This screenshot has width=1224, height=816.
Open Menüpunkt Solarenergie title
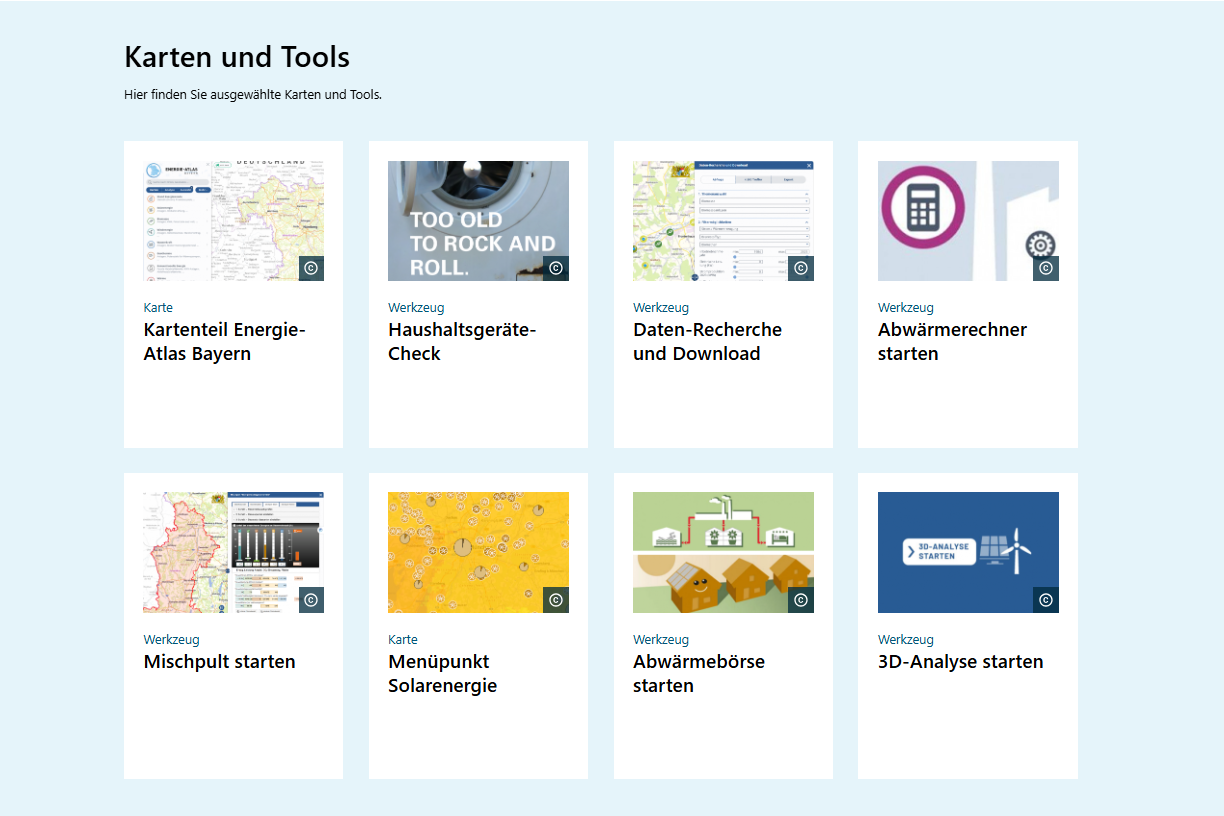[x=442, y=674]
